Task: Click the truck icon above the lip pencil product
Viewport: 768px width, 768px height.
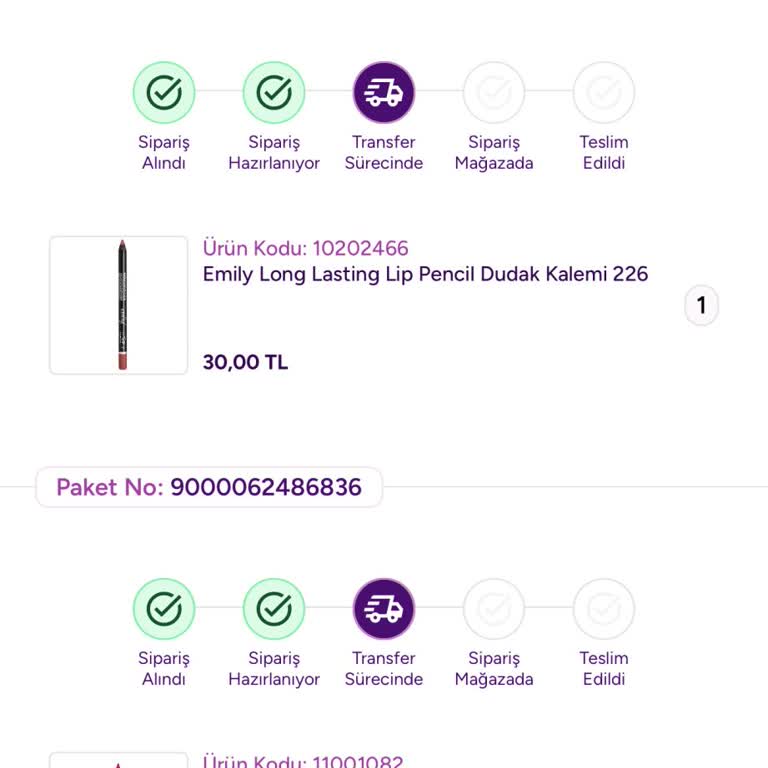Action: [384, 93]
